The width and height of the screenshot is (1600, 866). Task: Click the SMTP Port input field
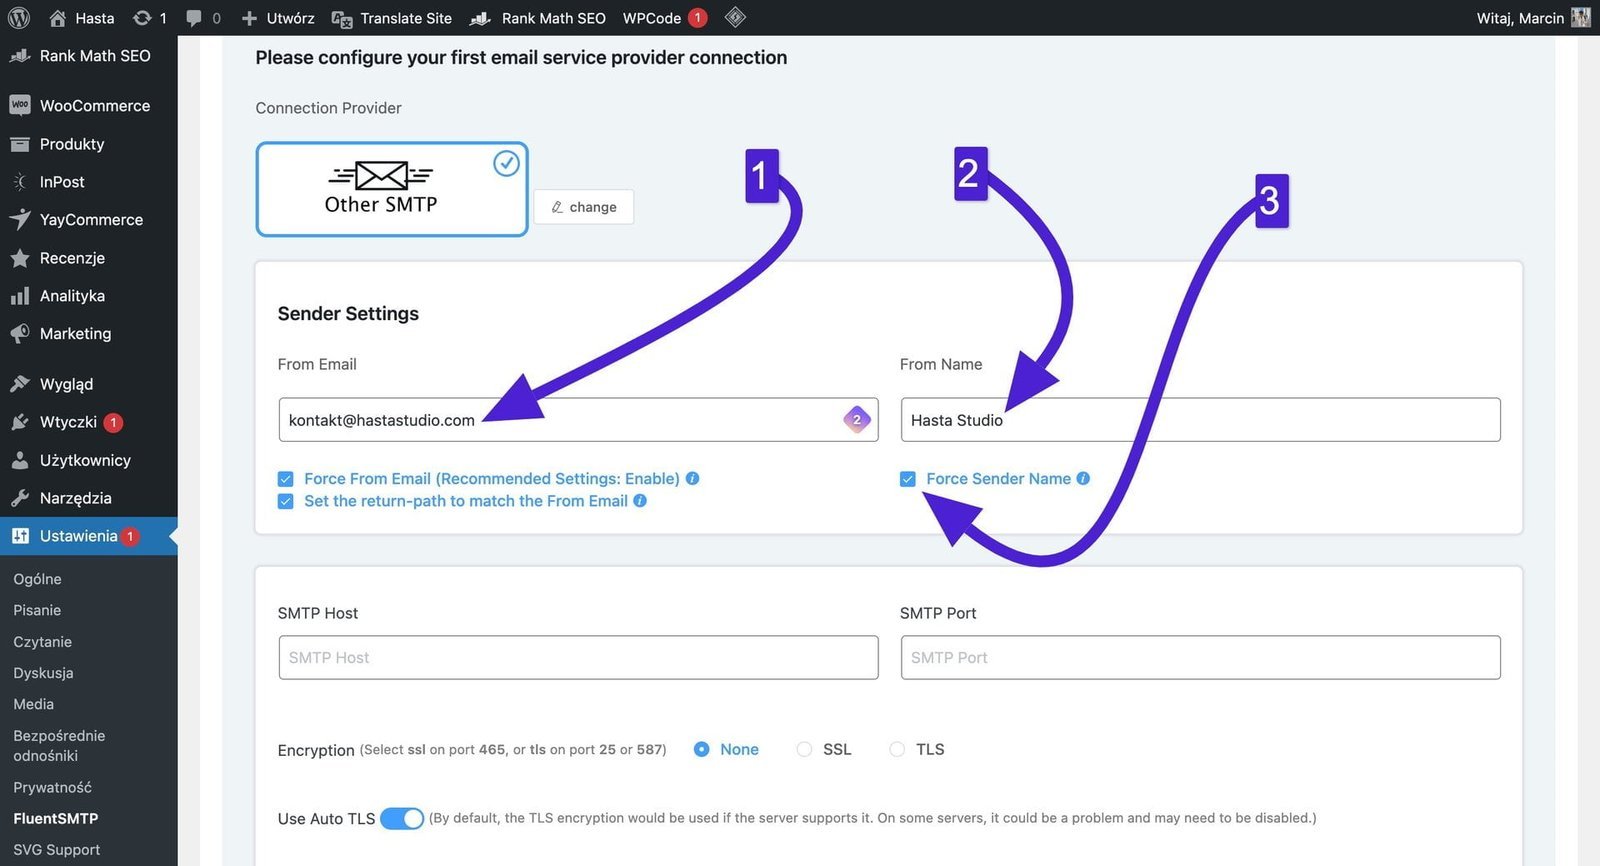(1200, 658)
